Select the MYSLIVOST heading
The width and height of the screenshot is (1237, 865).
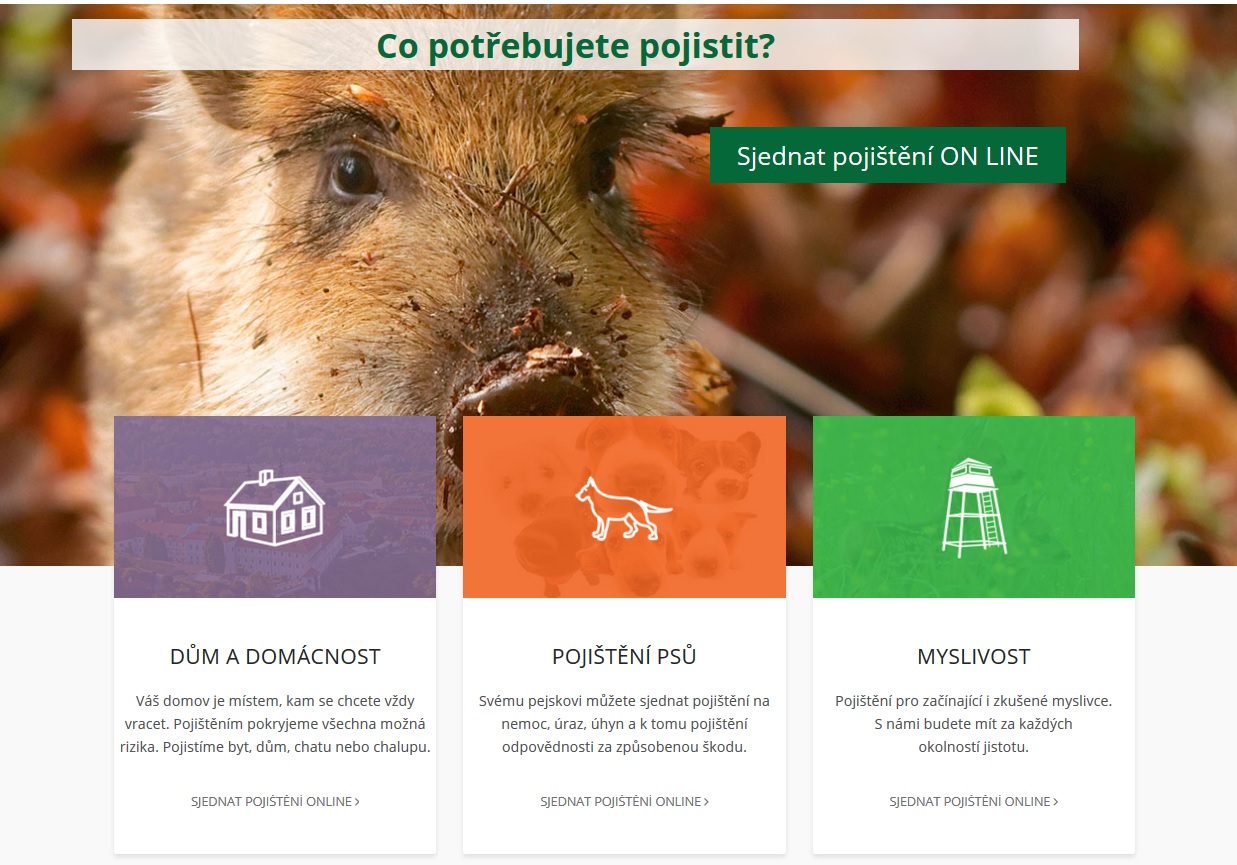pyautogui.click(x=974, y=657)
